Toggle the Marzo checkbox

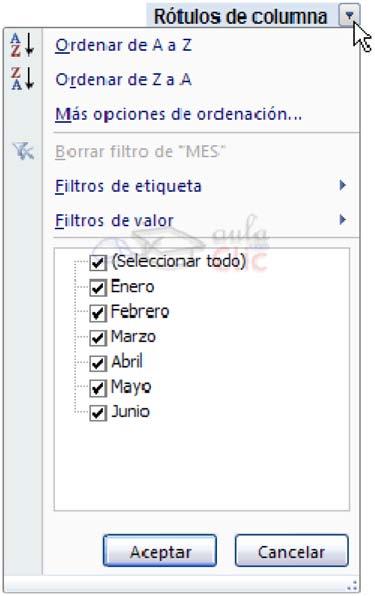pyautogui.click(x=98, y=338)
